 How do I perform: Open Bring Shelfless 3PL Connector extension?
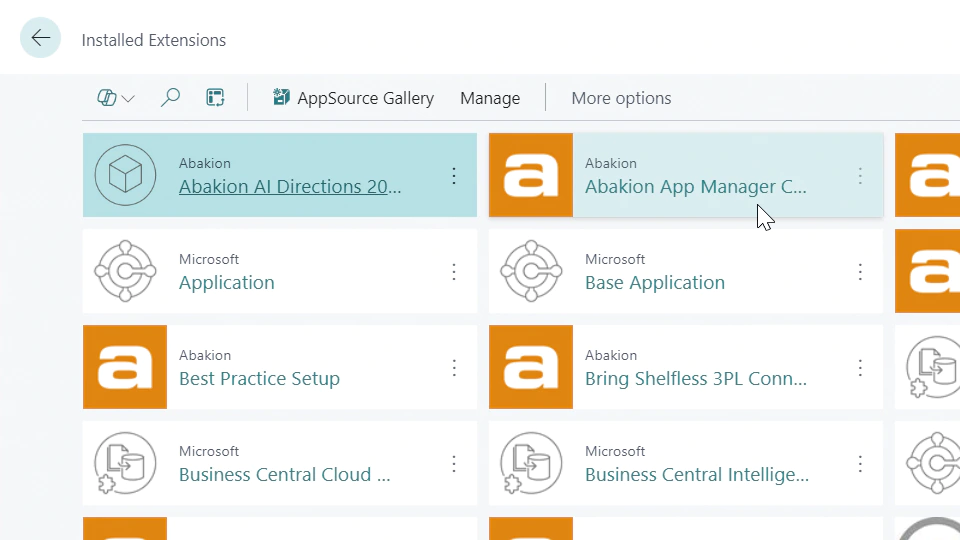(x=696, y=378)
